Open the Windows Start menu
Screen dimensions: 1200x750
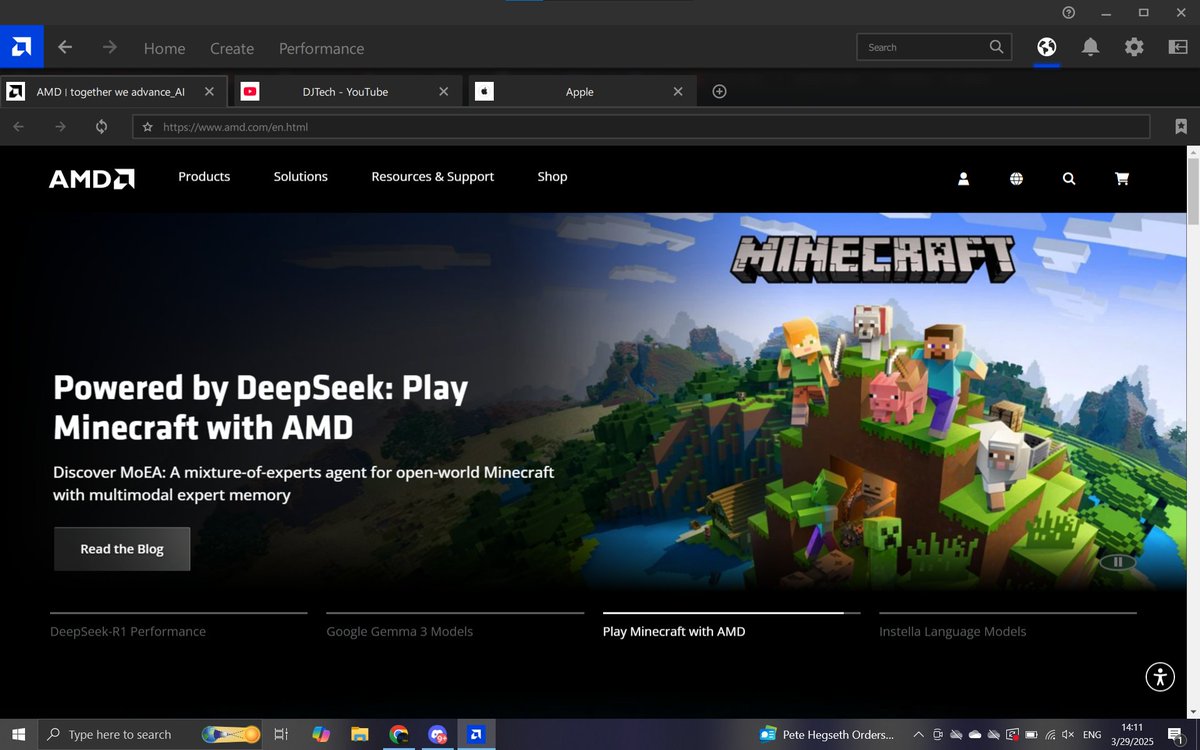coord(19,734)
